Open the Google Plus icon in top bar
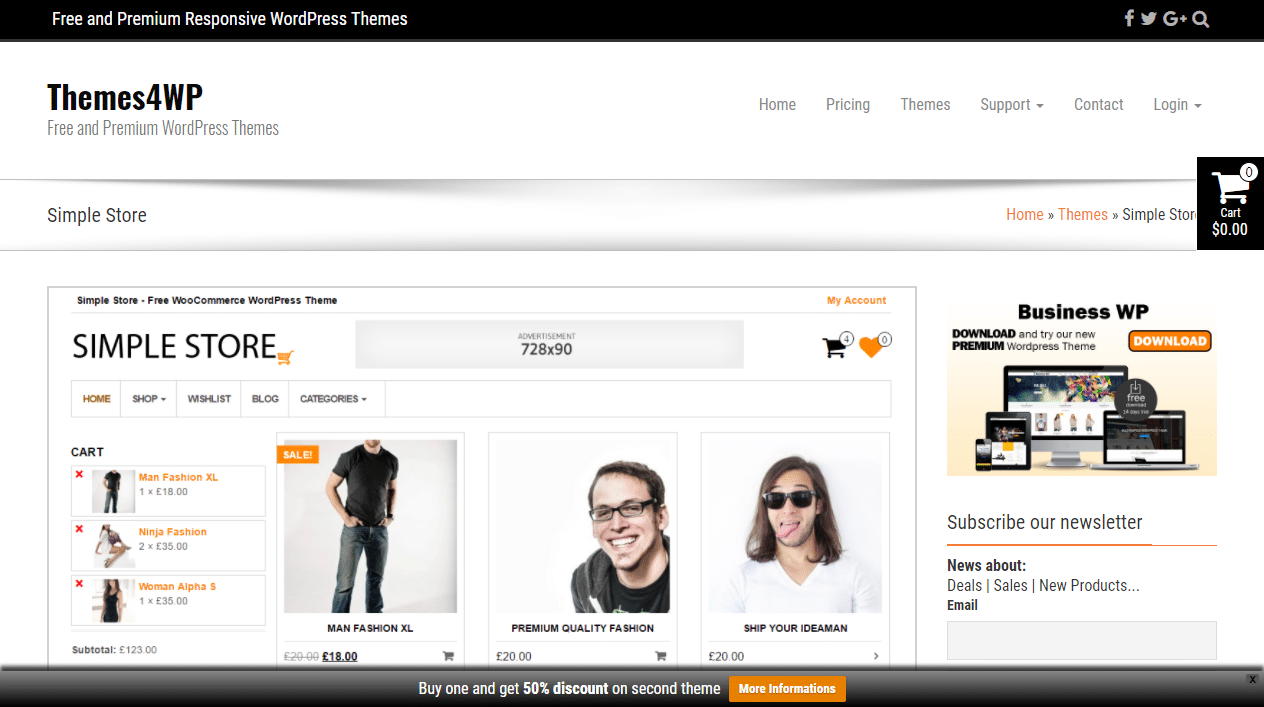The width and height of the screenshot is (1264, 707). pos(1175,18)
